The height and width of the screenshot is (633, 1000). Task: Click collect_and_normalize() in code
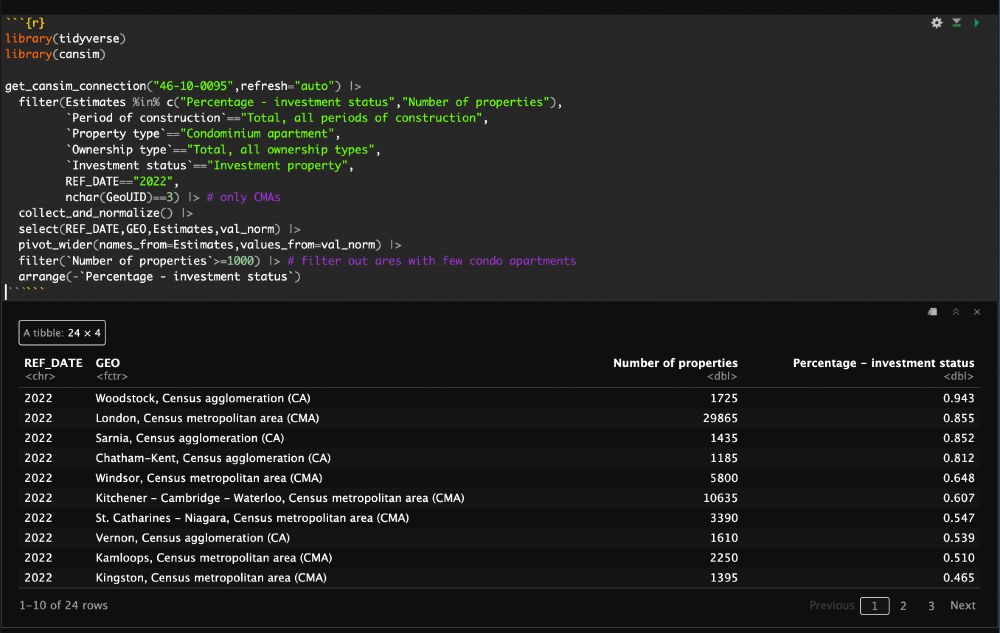[x=96, y=214]
